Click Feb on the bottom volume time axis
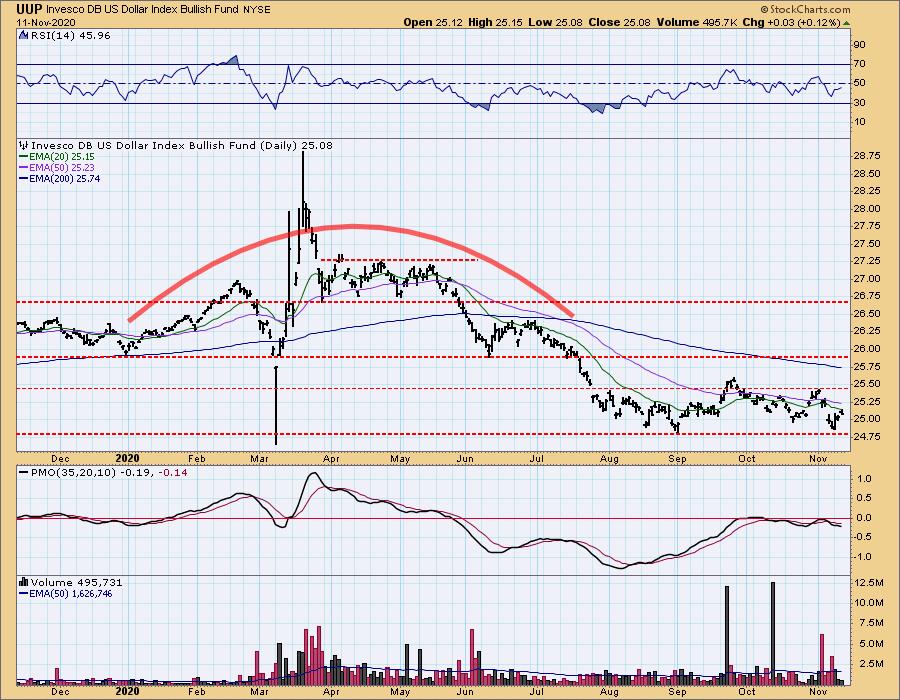The width and height of the screenshot is (900, 700). [x=196, y=691]
